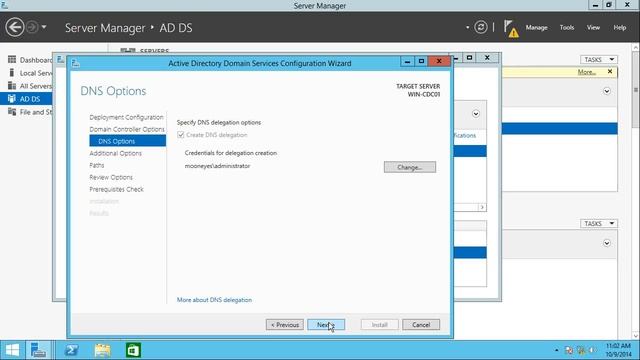
Task: Select DNS Options wizard step
Action: (127, 141)
